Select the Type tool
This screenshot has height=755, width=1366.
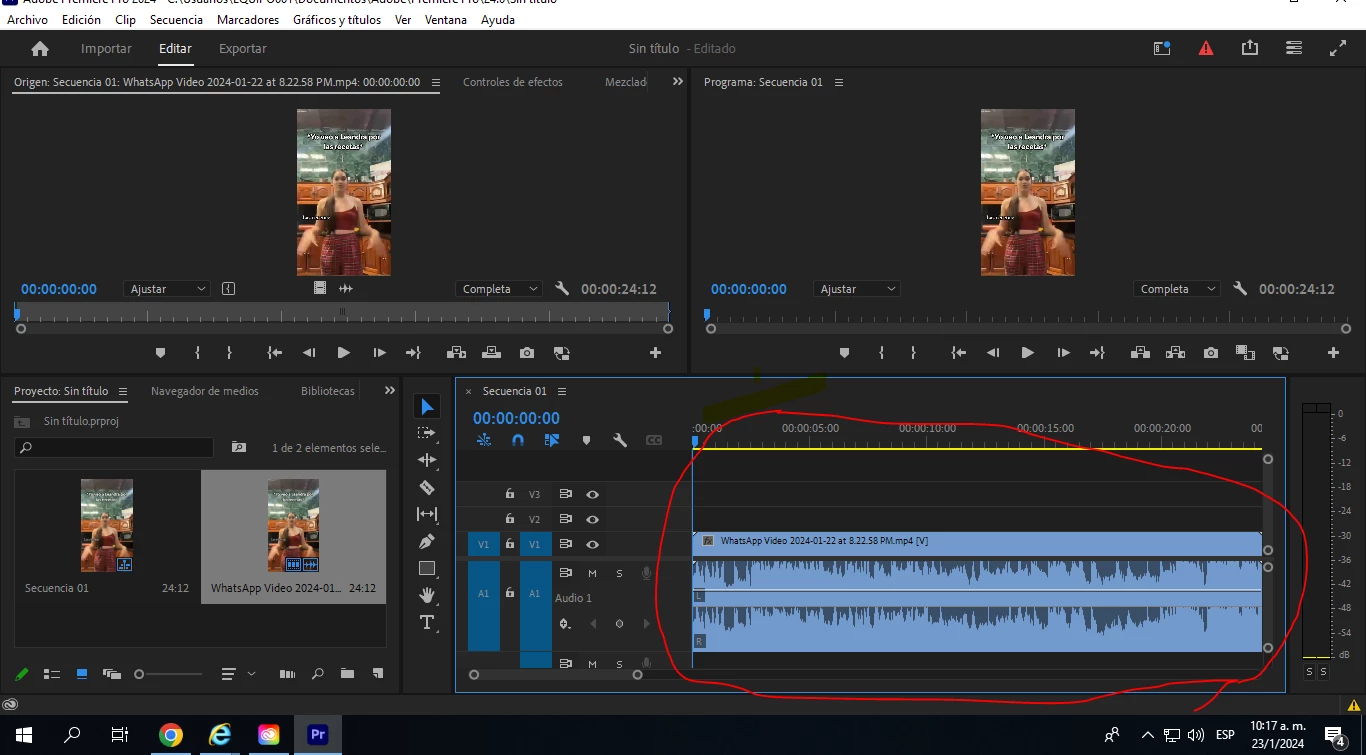click(x=427, y=622)
